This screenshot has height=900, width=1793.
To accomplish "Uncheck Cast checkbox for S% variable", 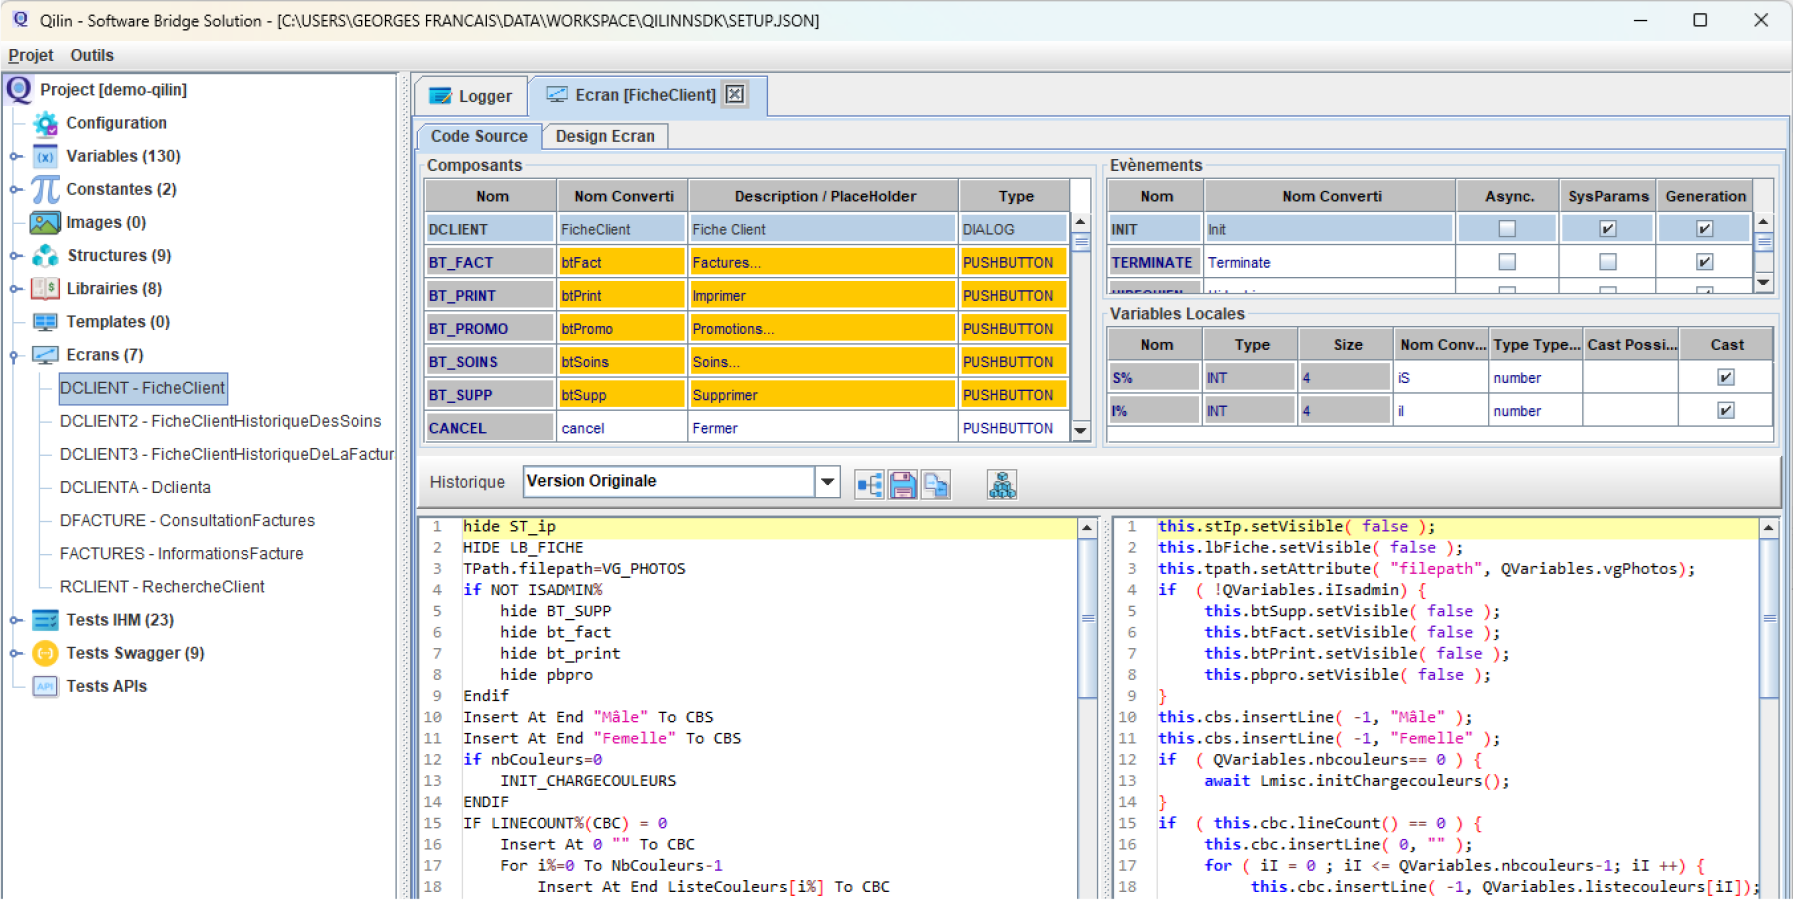I will point(1726,377).
